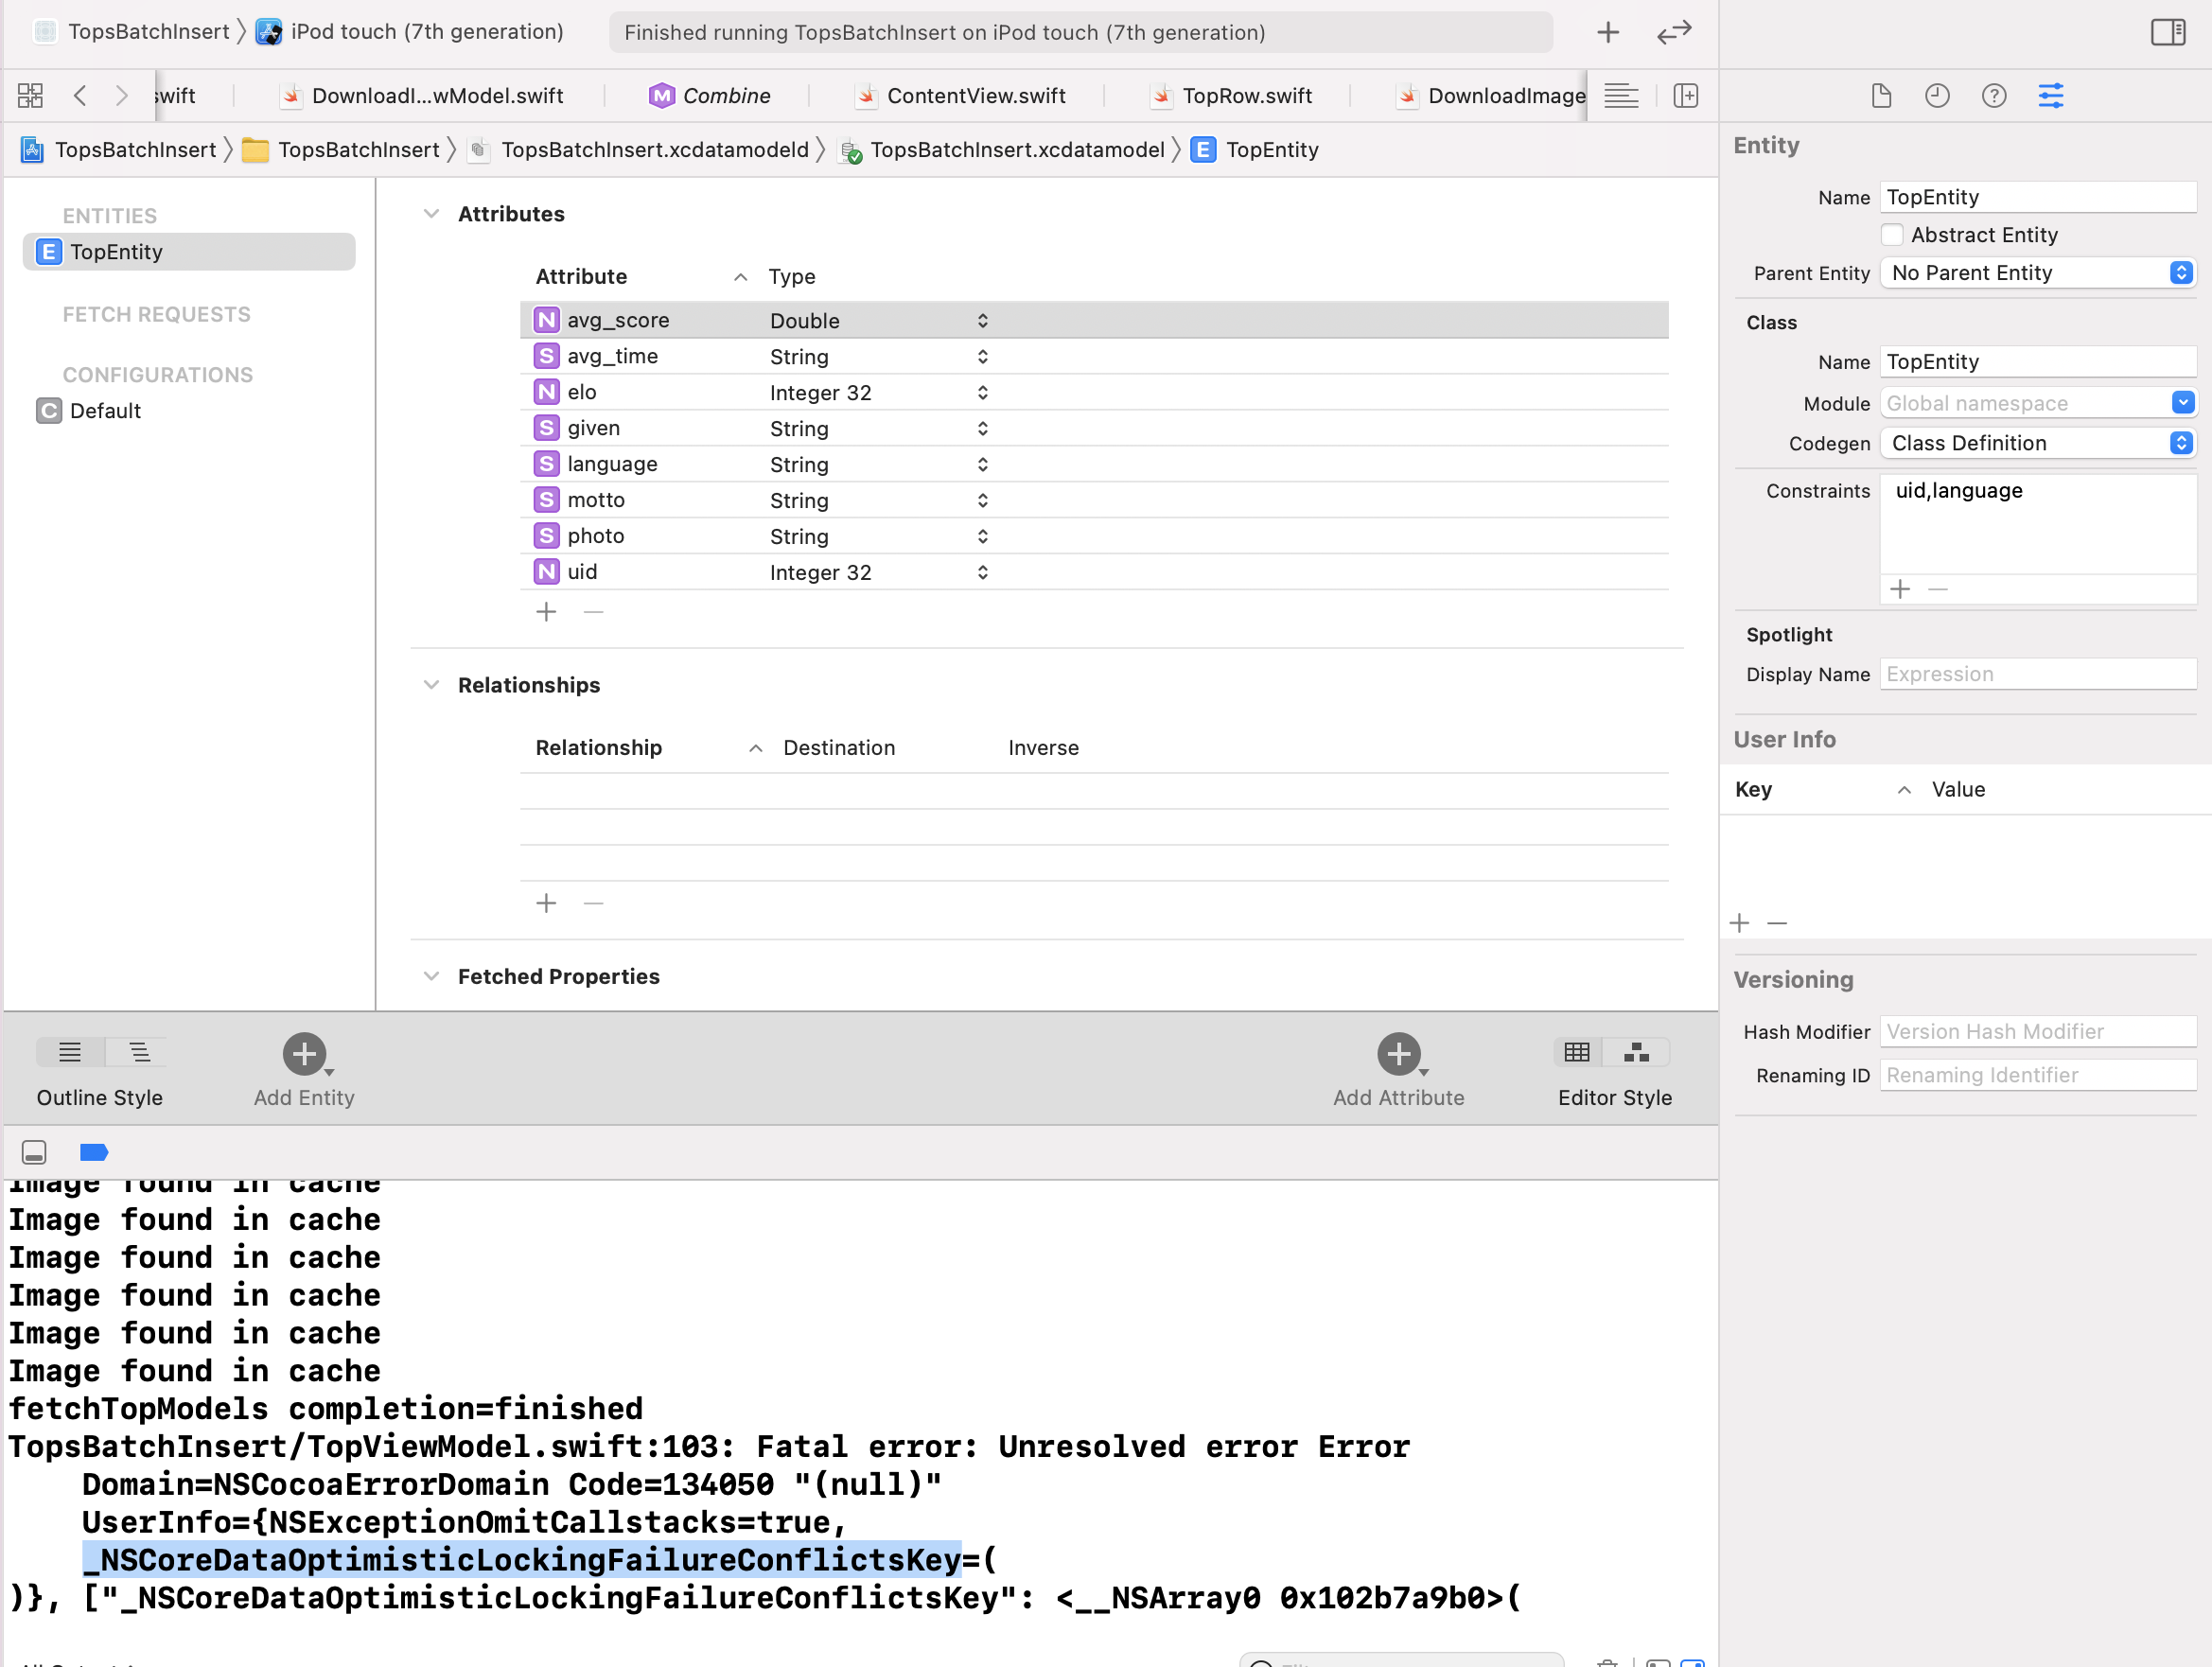Open the editor options lines icon
This screenshot has width=2212, height=1667.
[x=1621, y=96]
